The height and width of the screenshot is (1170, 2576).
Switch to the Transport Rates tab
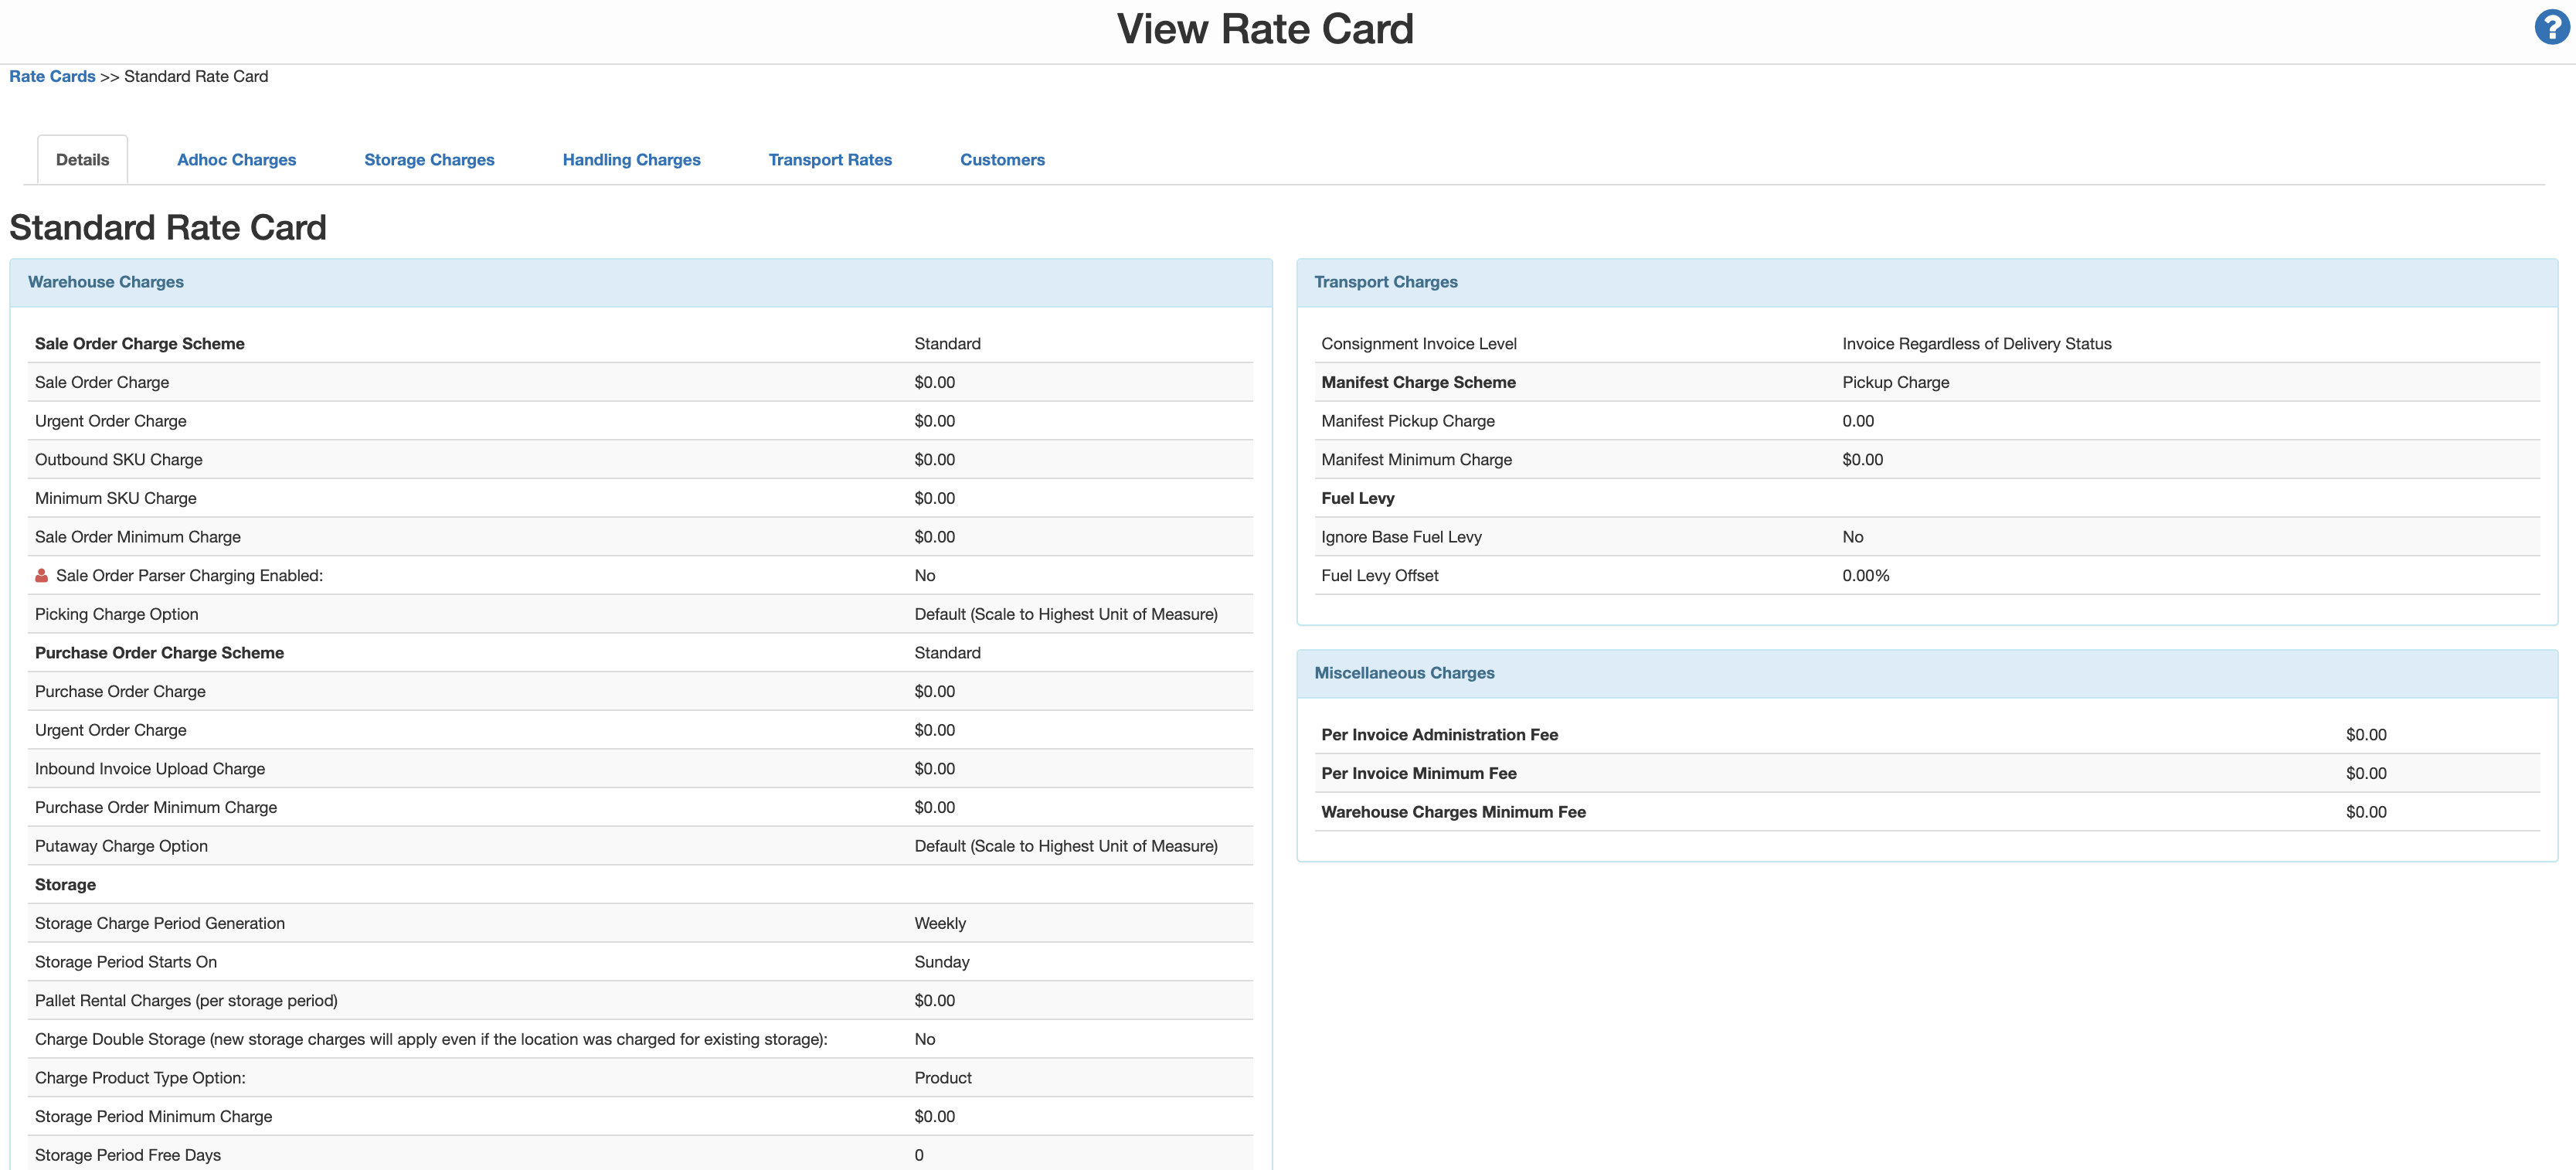pyautogui.click(x=830, y=159)
